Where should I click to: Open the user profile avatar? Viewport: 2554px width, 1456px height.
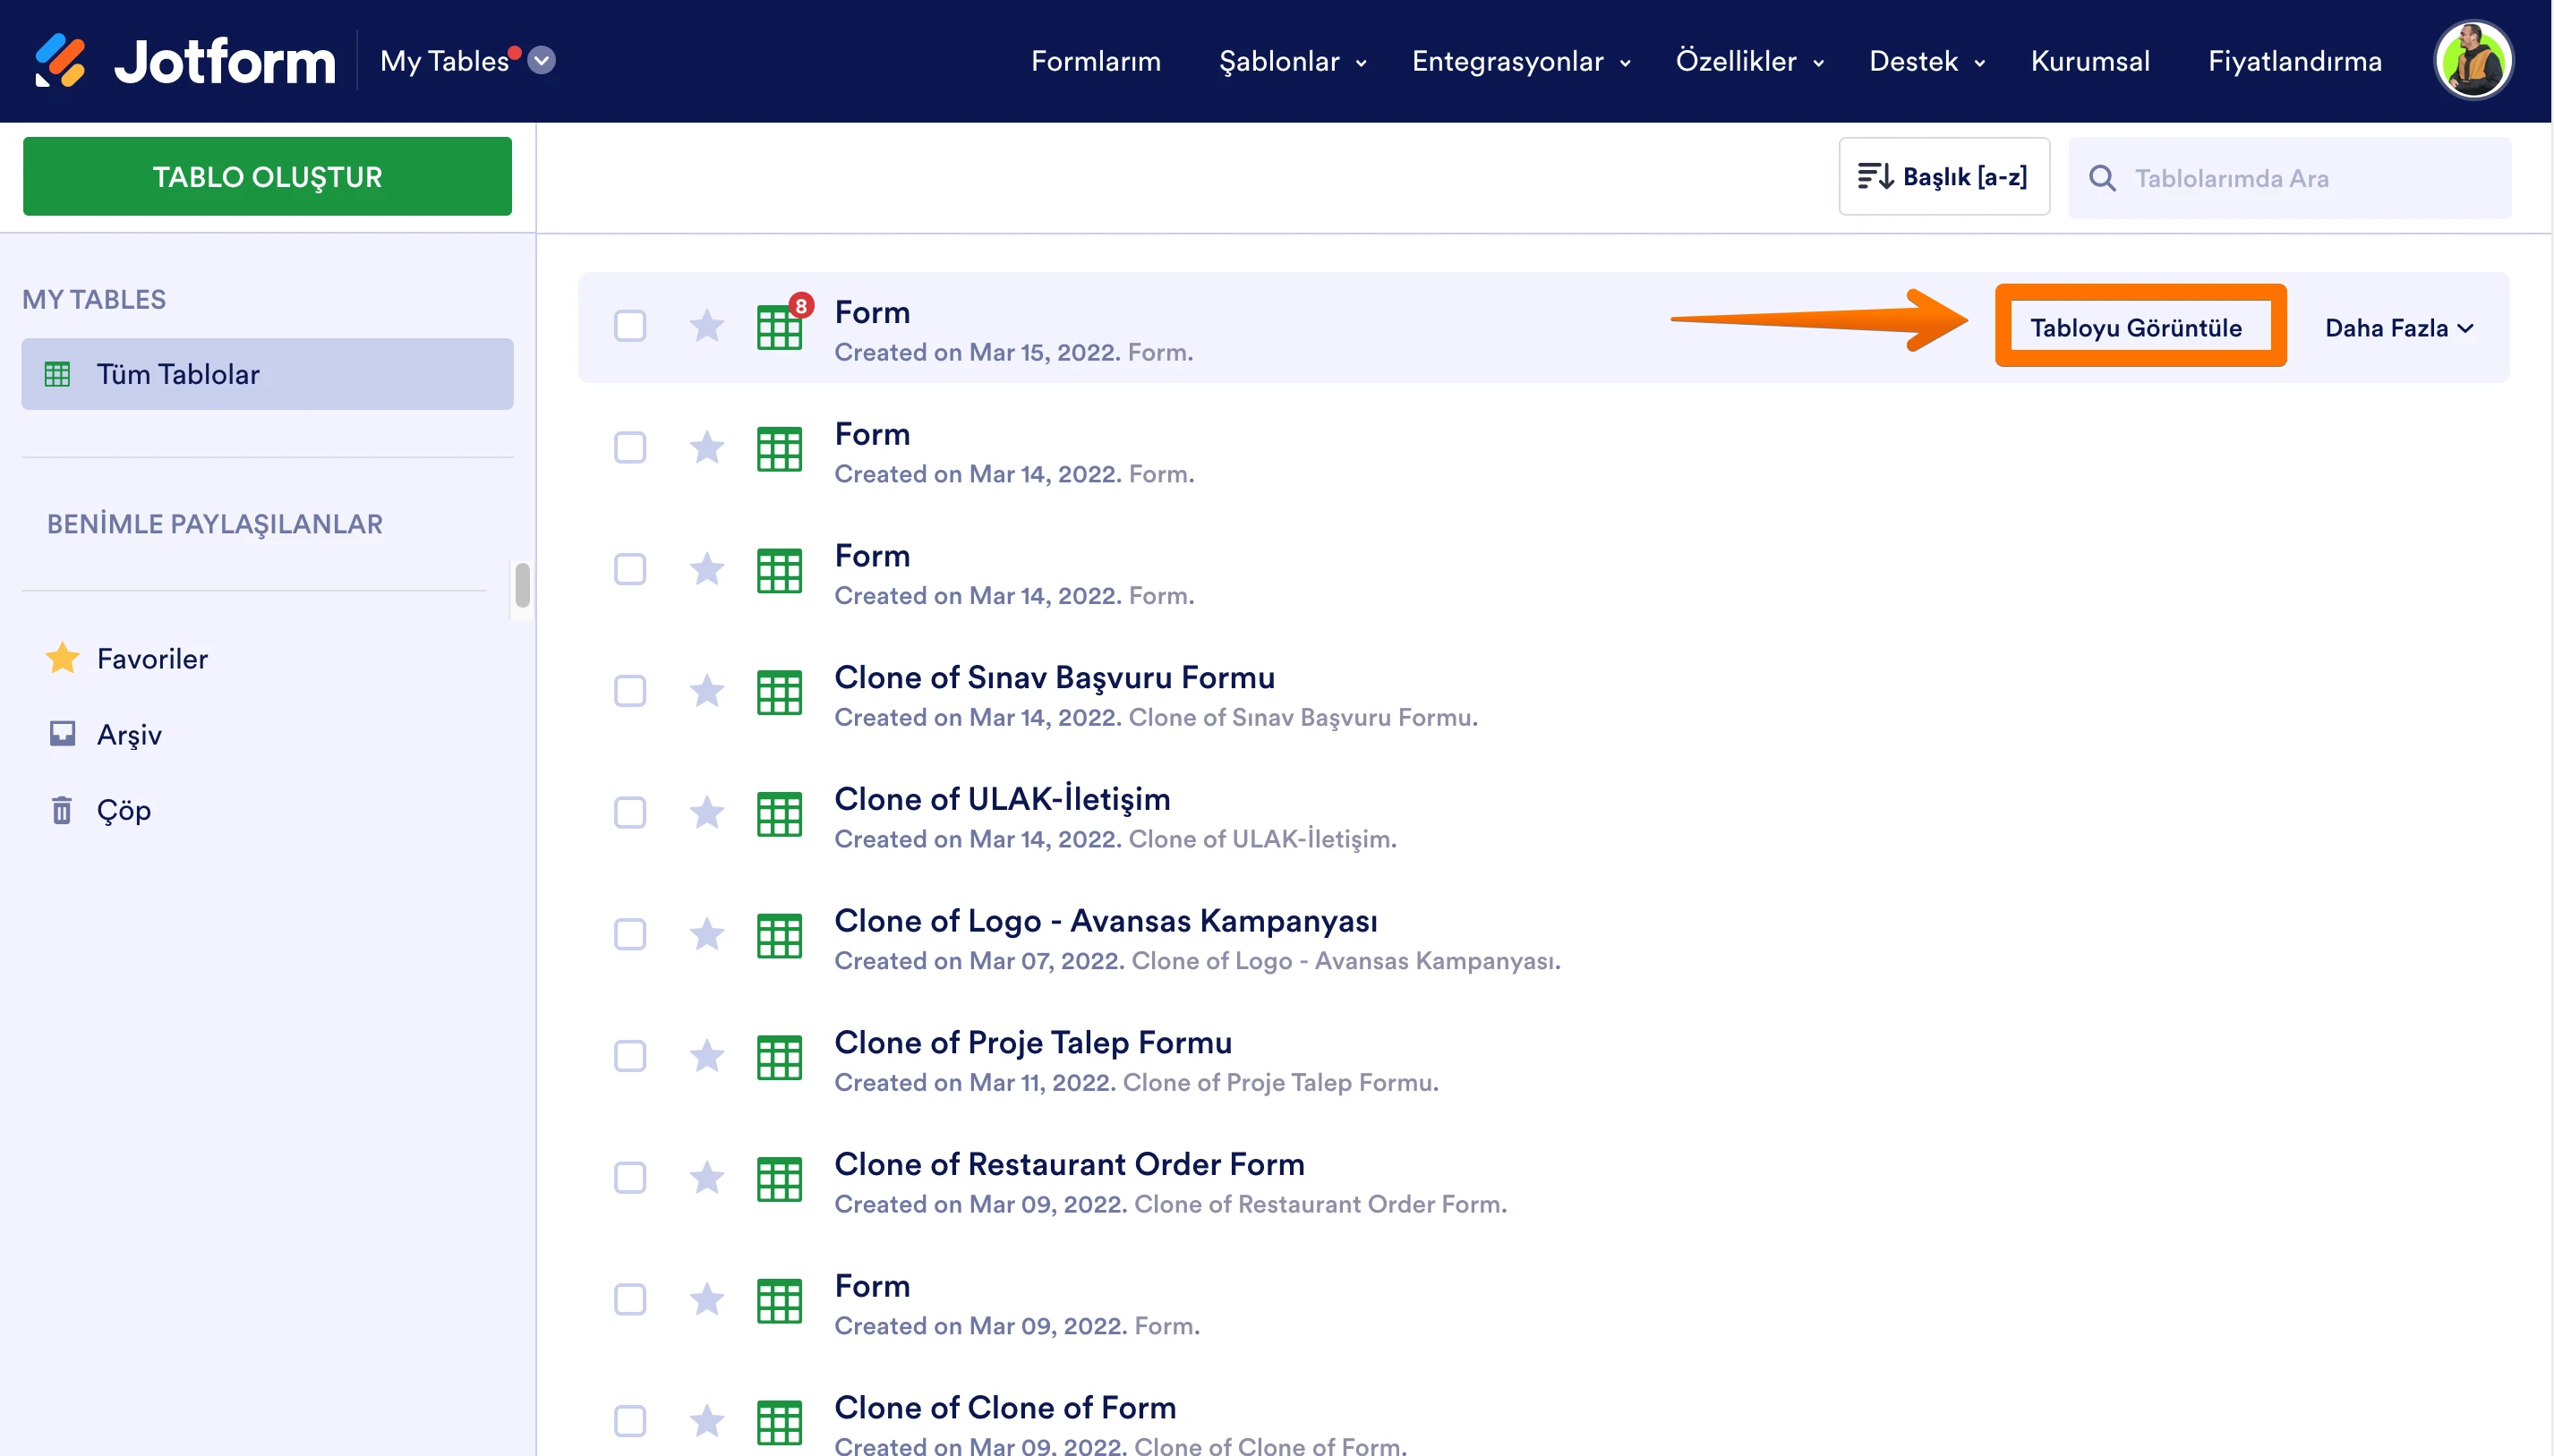click(x=2472, y=61)
